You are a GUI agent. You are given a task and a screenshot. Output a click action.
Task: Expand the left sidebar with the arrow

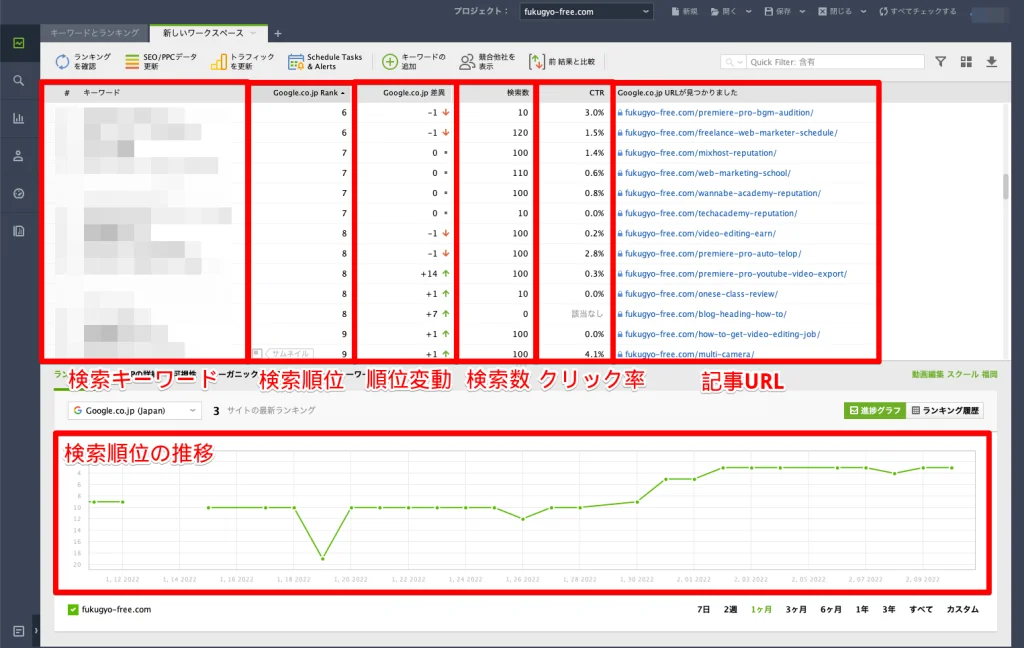(36, 631)
